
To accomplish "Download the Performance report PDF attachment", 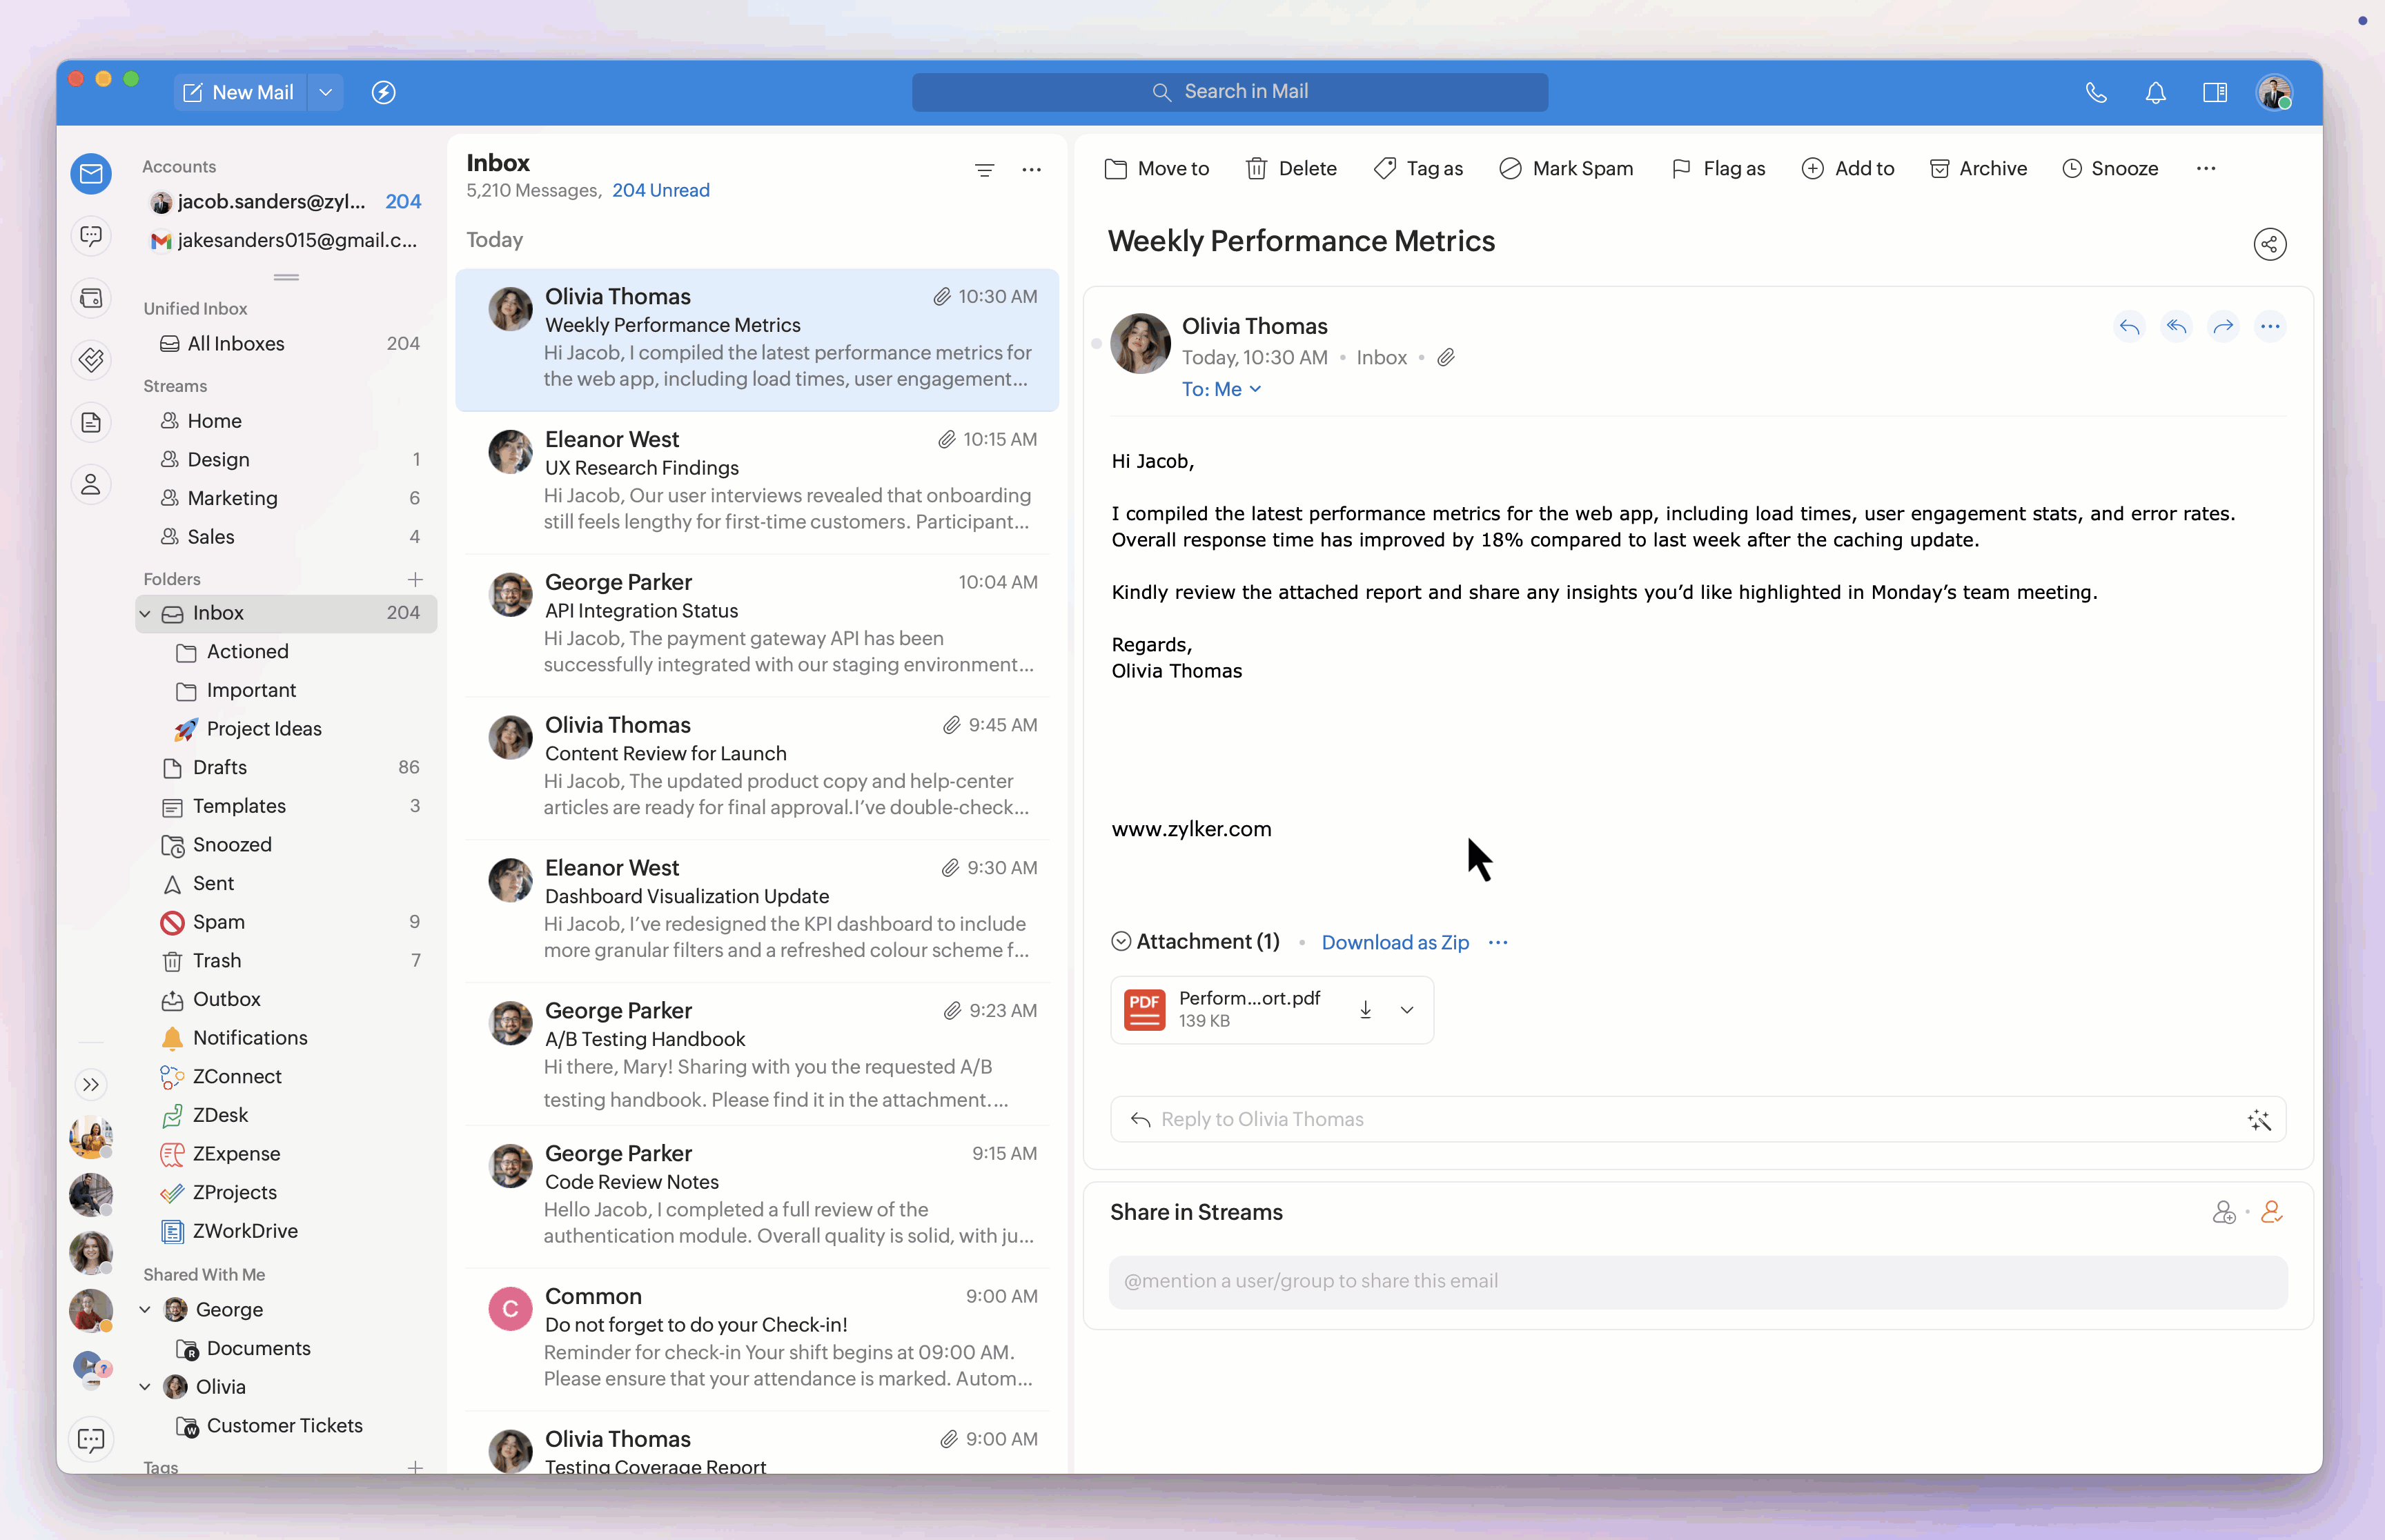I will 1365,1010.
